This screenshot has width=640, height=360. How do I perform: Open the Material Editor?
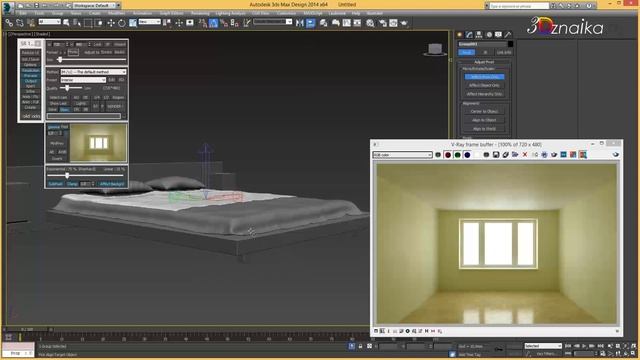click(370, 23)
